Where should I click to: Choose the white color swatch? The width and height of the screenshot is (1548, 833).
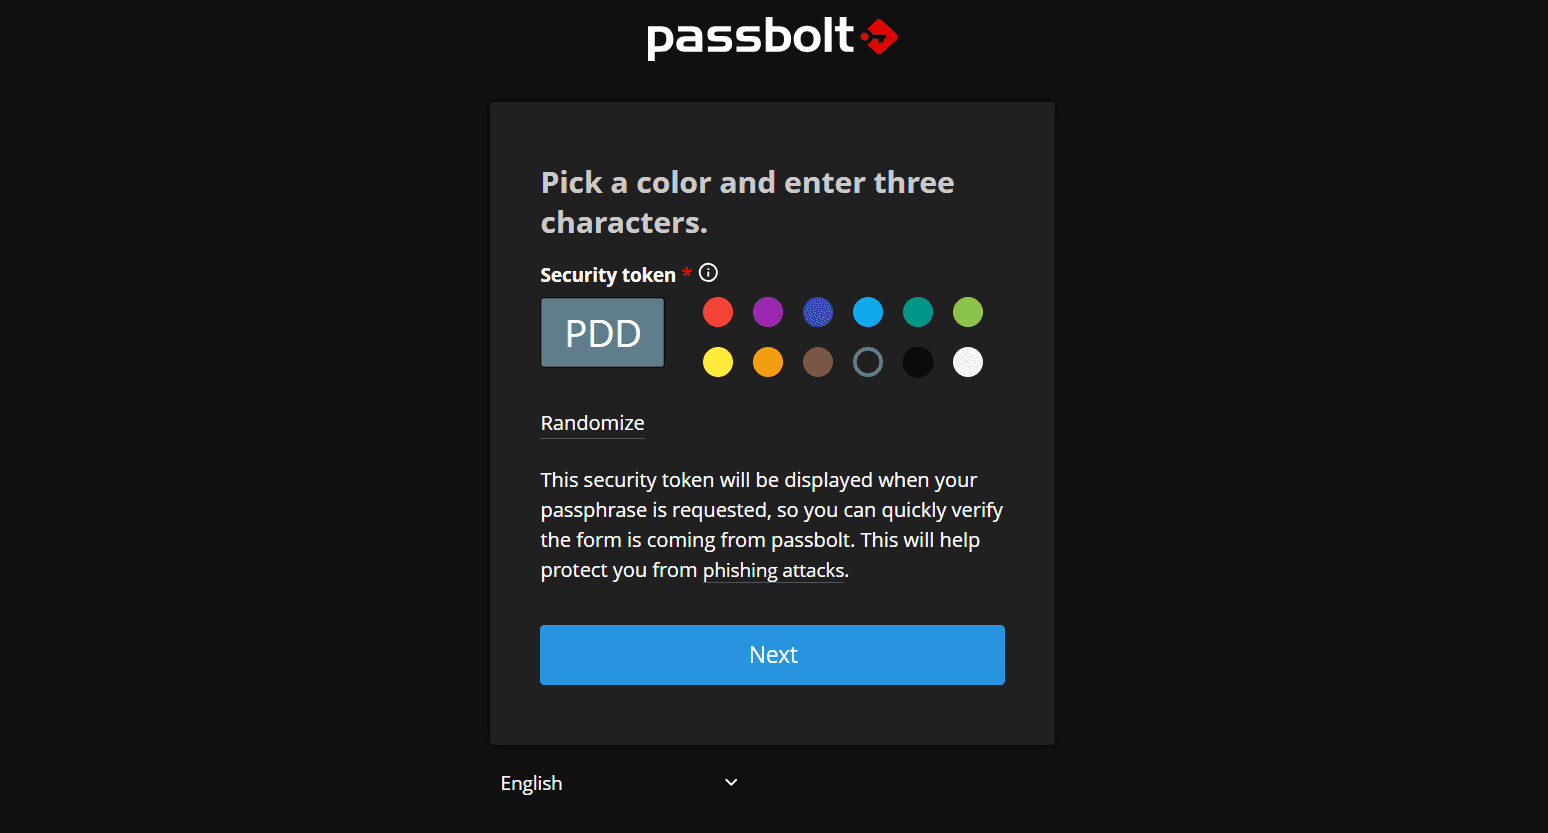point(968,362)
